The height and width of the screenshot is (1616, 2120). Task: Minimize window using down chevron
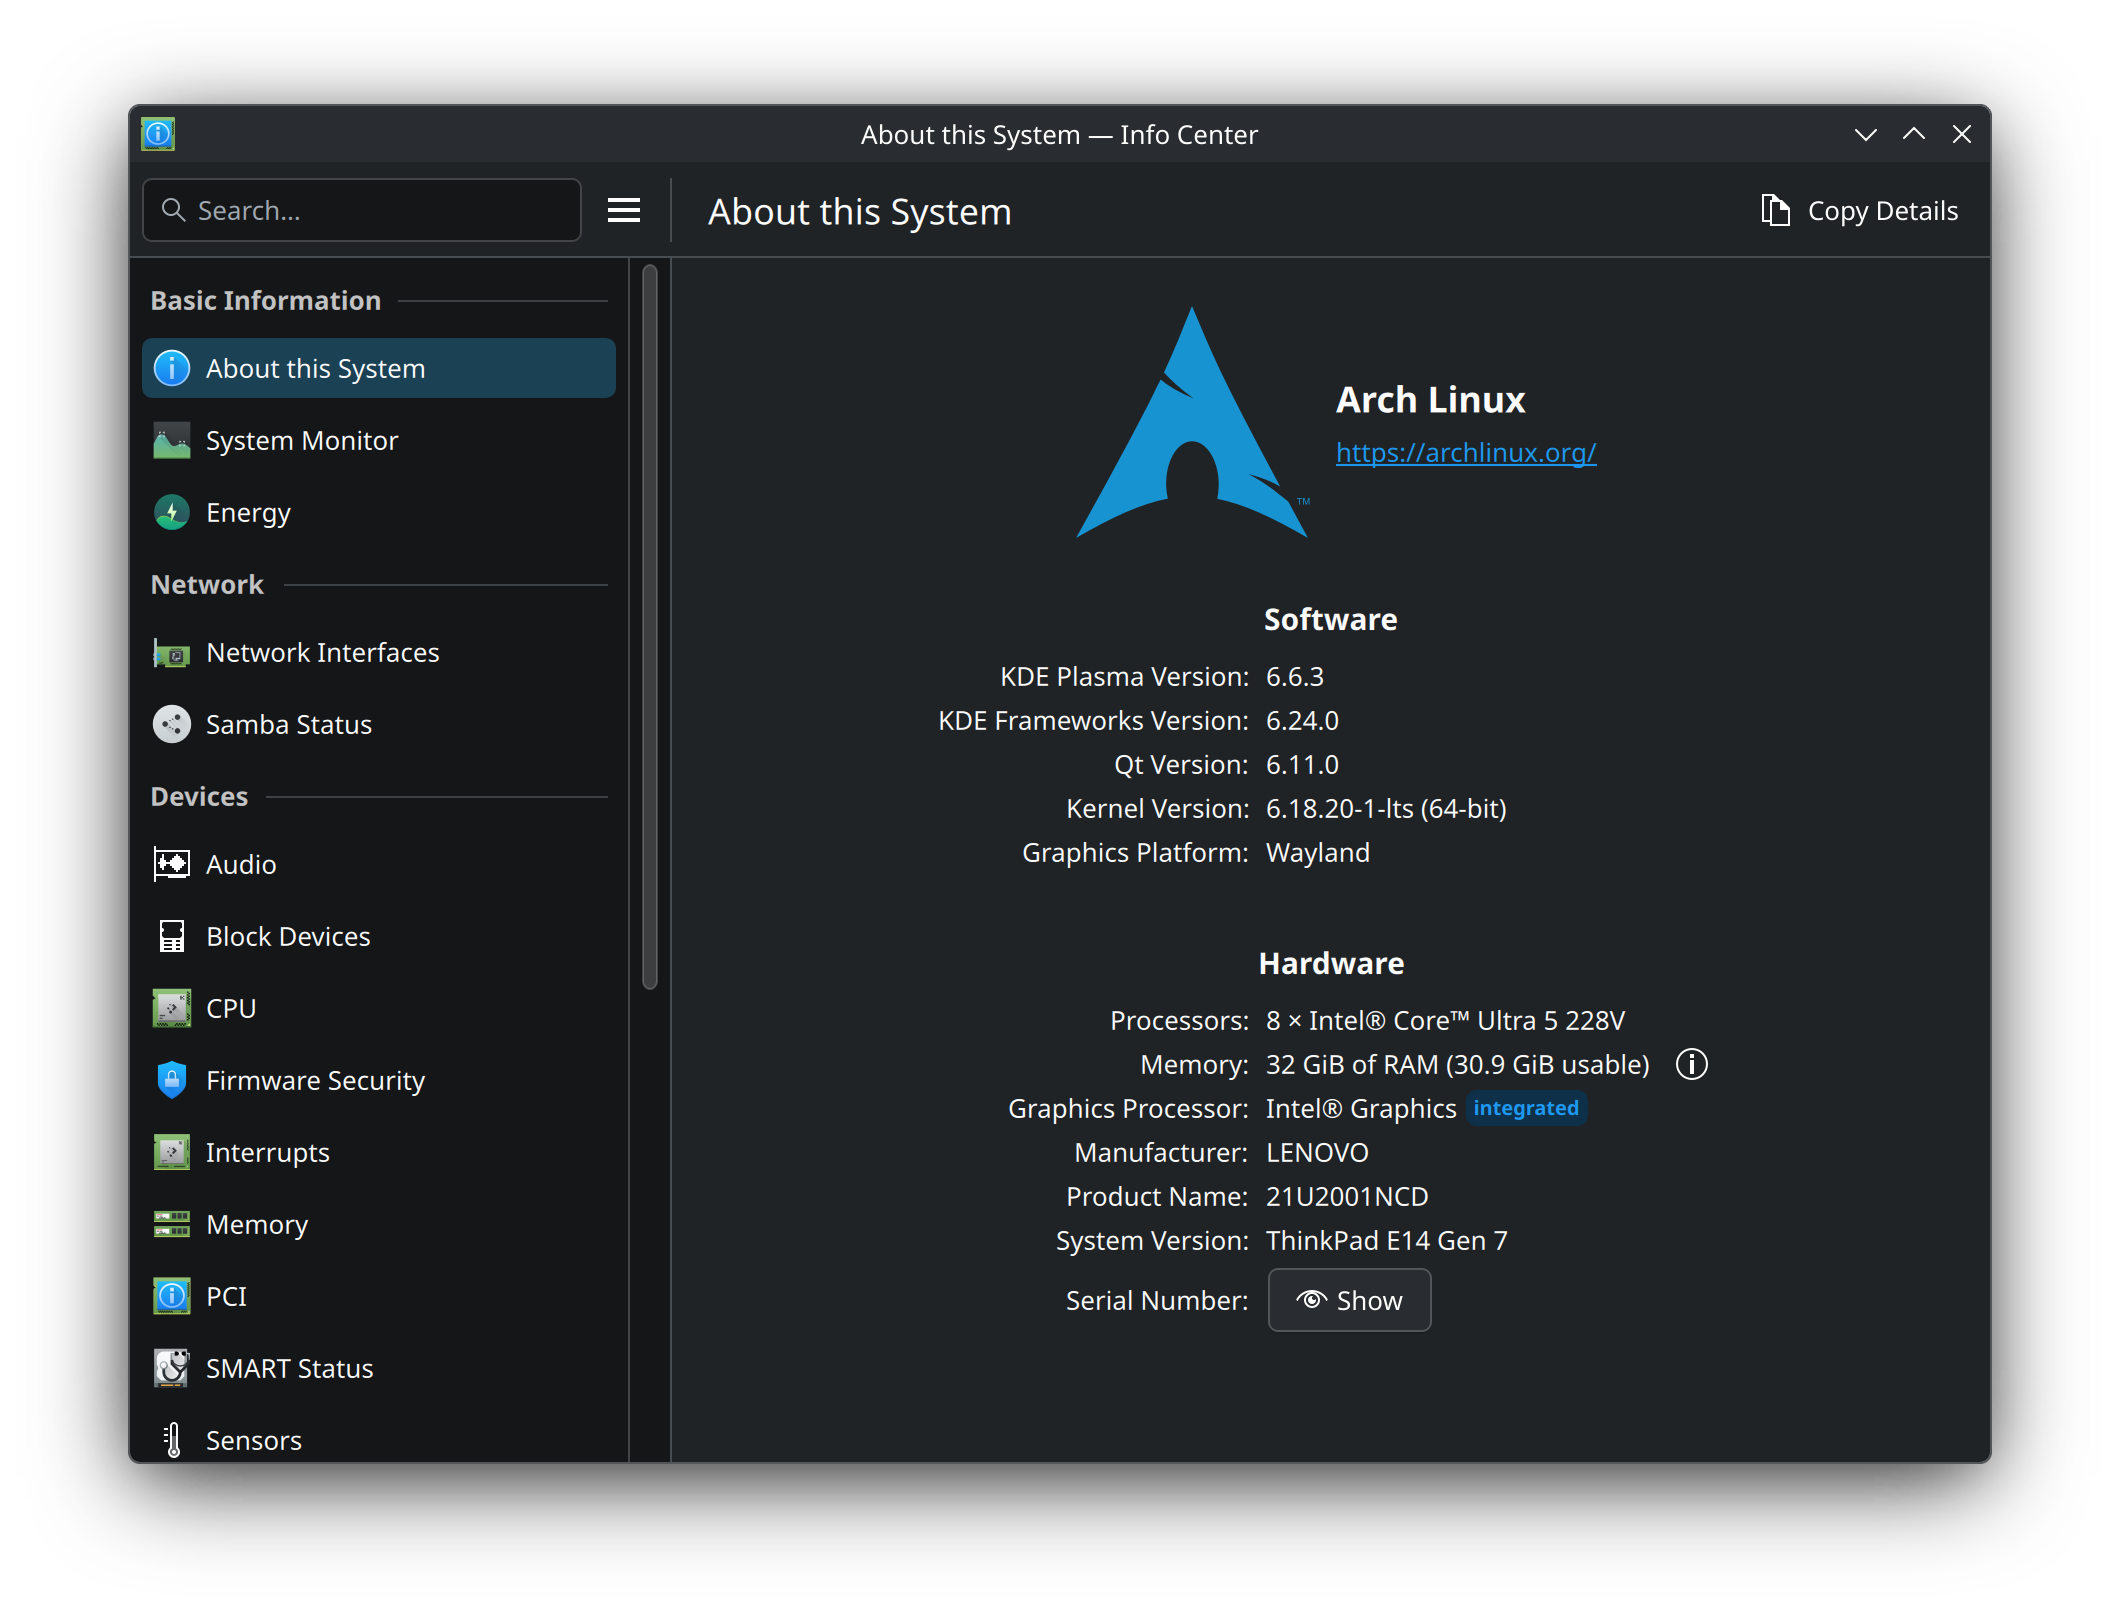click(x=1865, y=134)
